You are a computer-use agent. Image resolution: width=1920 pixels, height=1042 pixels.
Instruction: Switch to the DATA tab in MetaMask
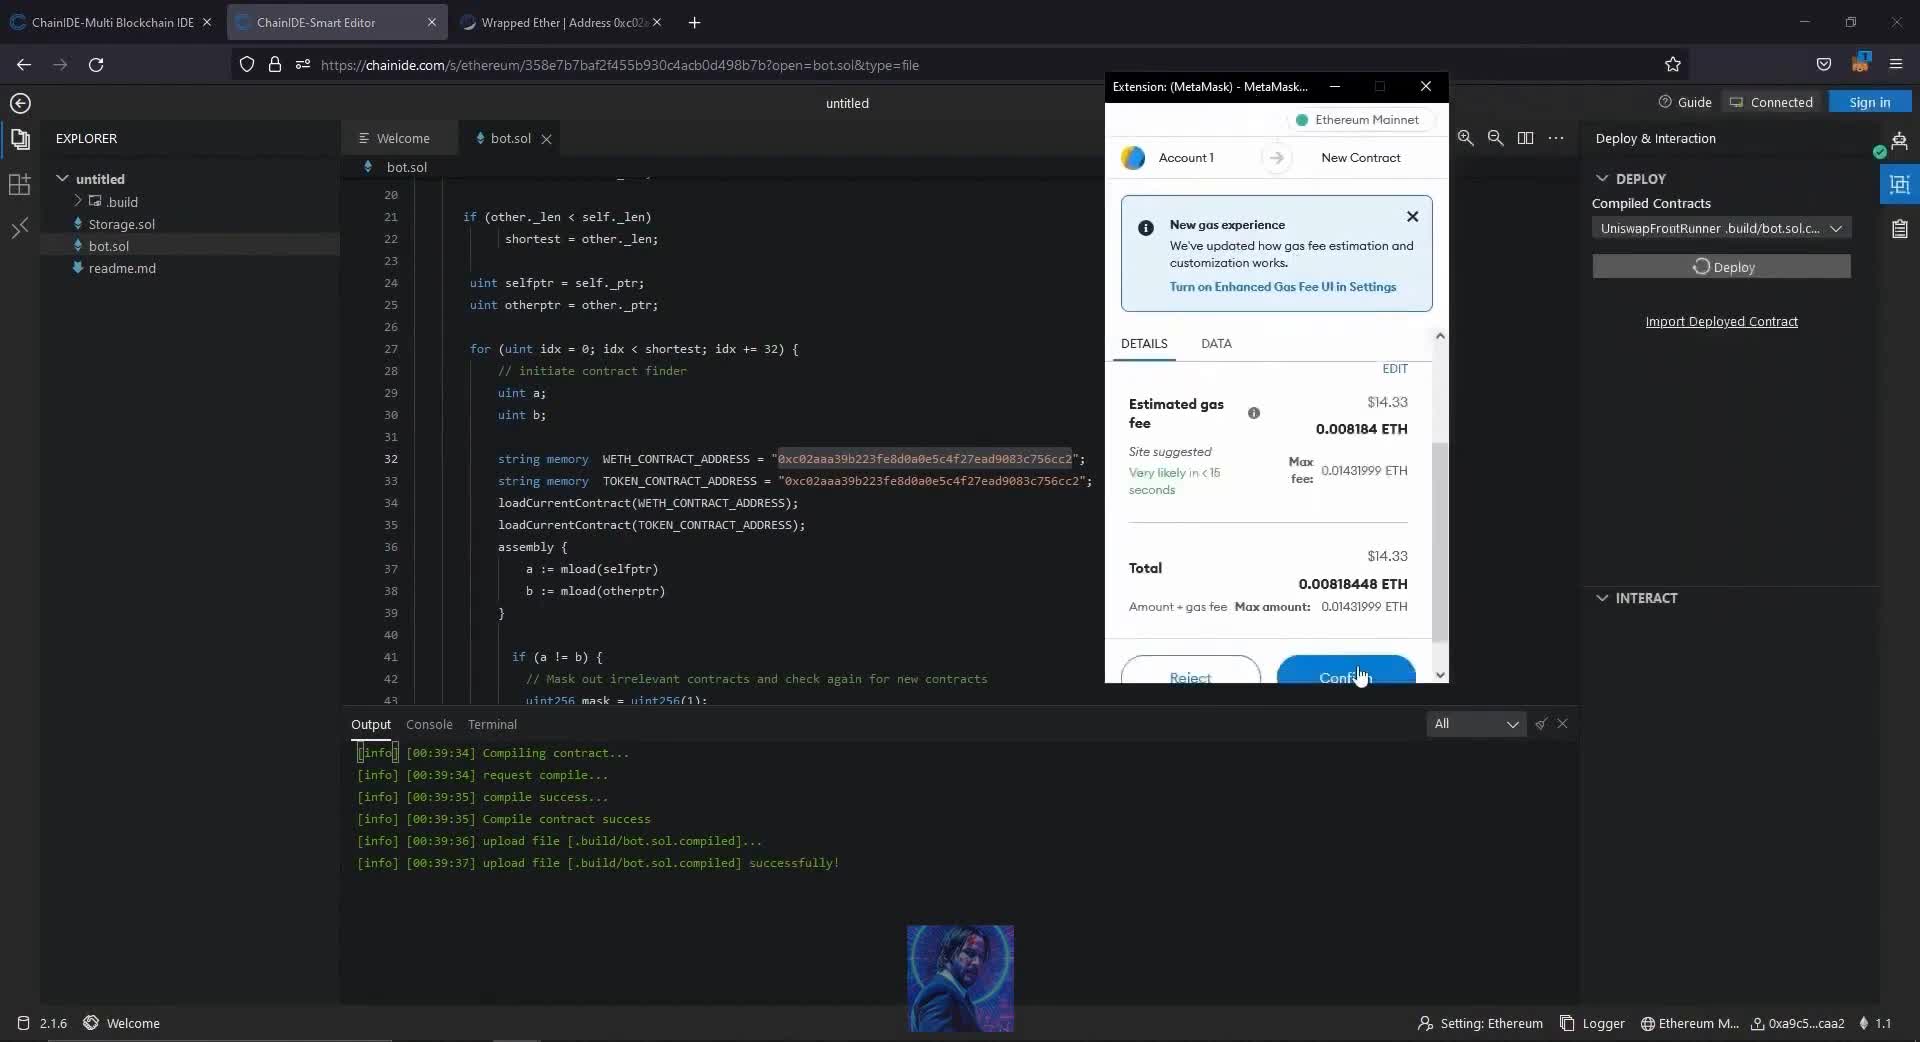pyautogui.click(x=1216, y=343)
